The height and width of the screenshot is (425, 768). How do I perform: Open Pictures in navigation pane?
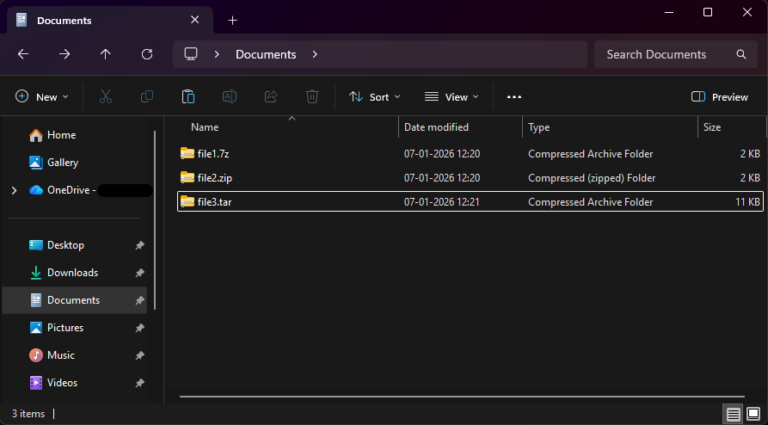[65, 328]
